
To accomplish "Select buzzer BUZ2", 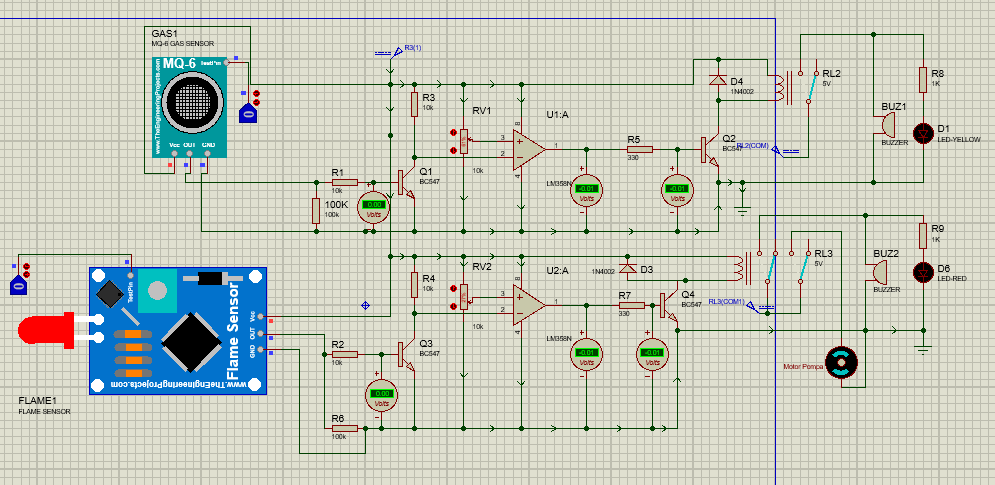I will click(879, 272).
